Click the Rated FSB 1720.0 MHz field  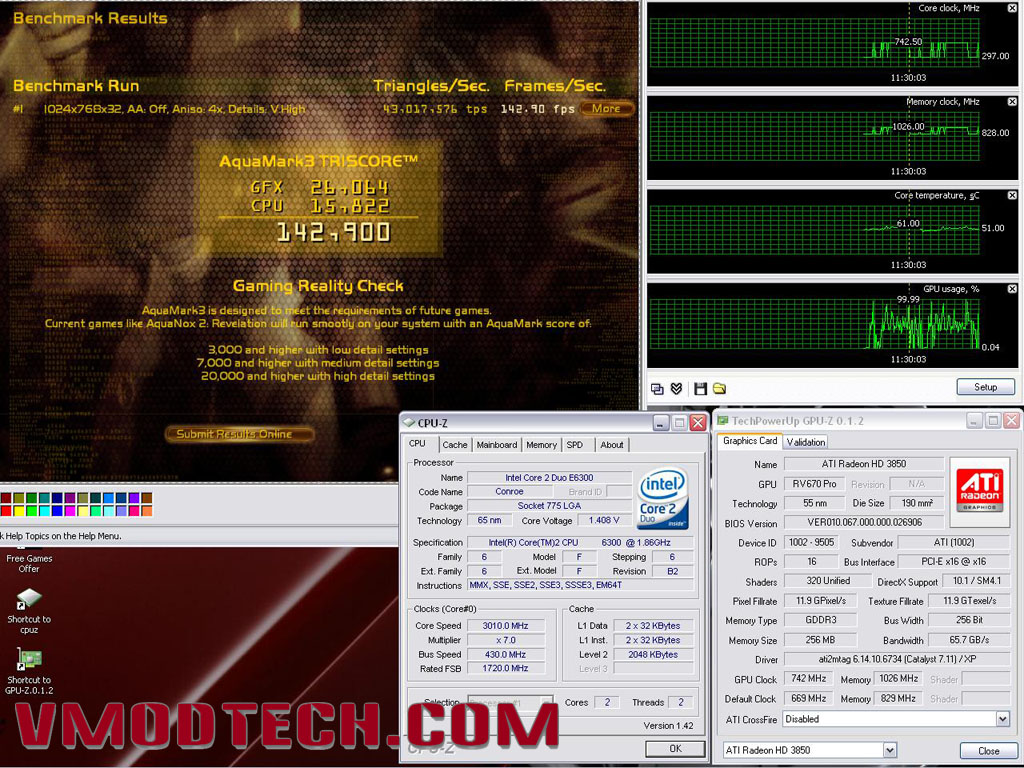pyautogui.click(x=505, y=668)
